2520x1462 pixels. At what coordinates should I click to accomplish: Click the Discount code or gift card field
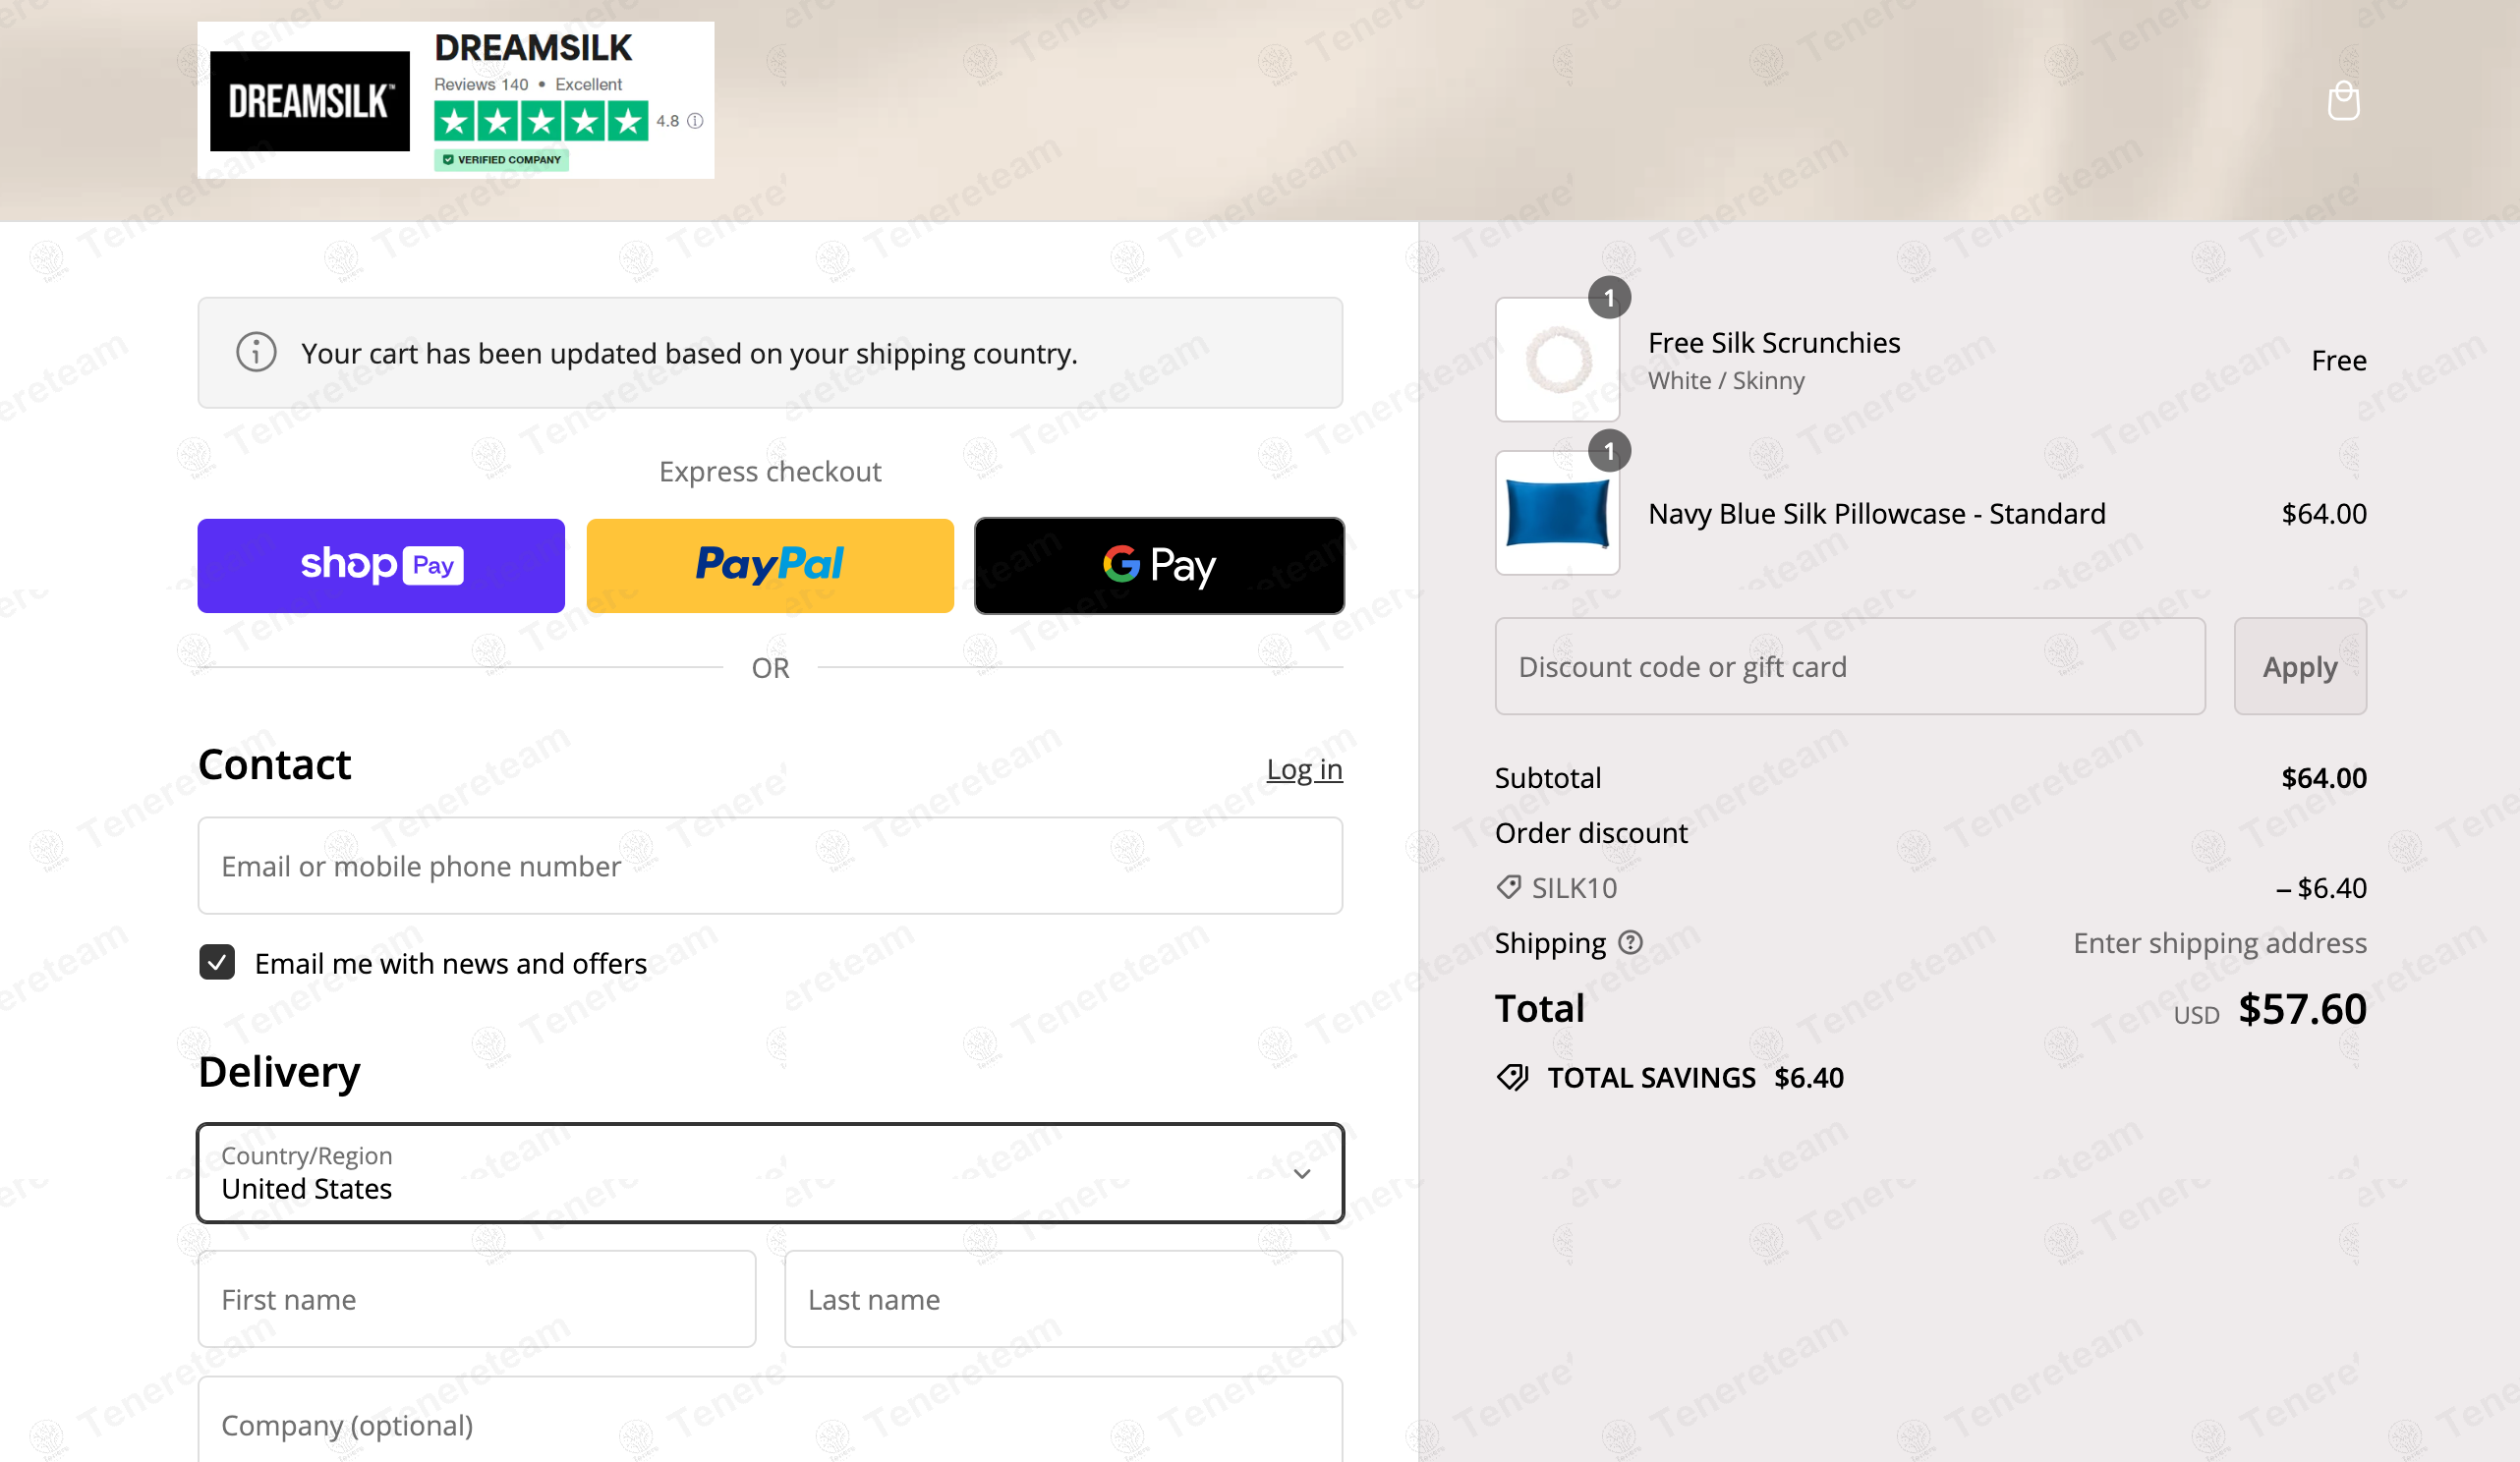(x=1850, y=666)
